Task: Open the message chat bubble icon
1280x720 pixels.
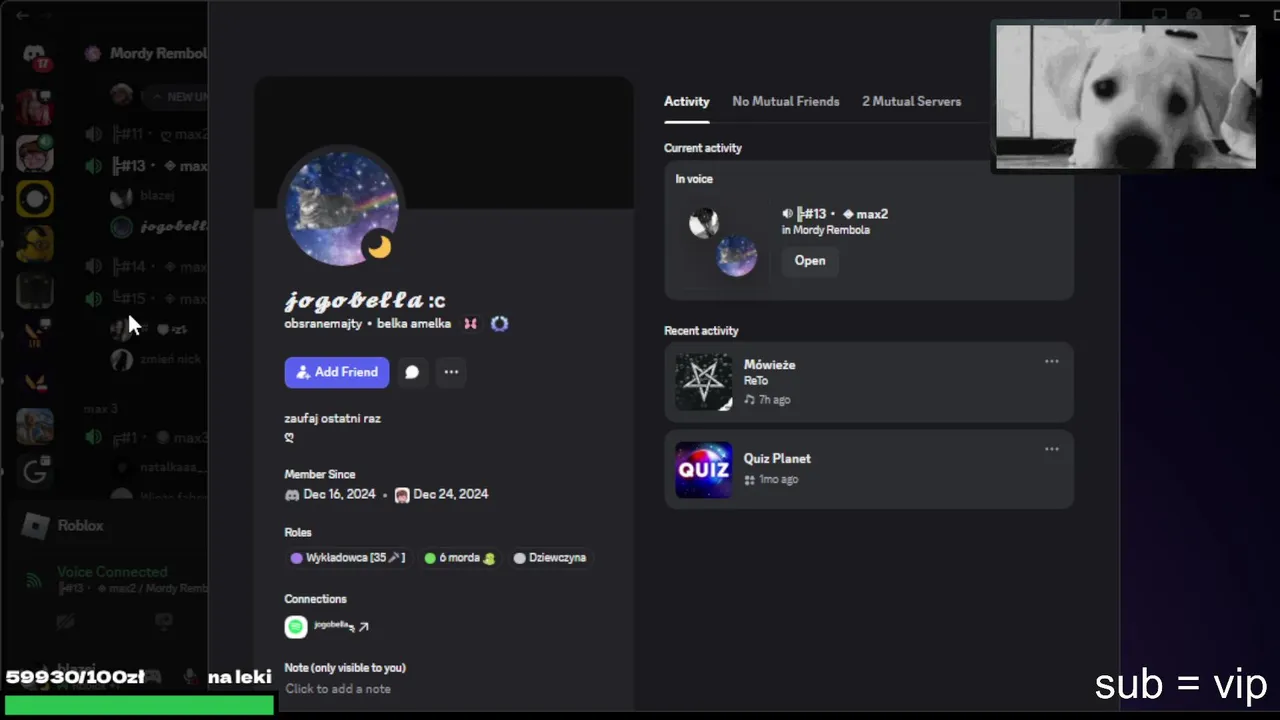Action: (412, 372)
